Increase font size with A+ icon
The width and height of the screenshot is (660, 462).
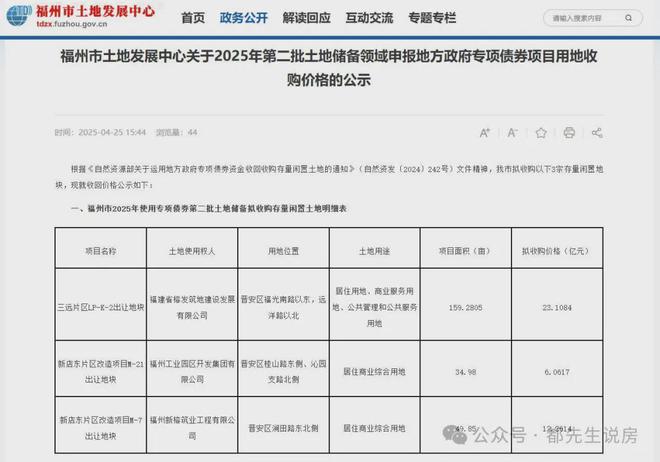tap(484, 133)
